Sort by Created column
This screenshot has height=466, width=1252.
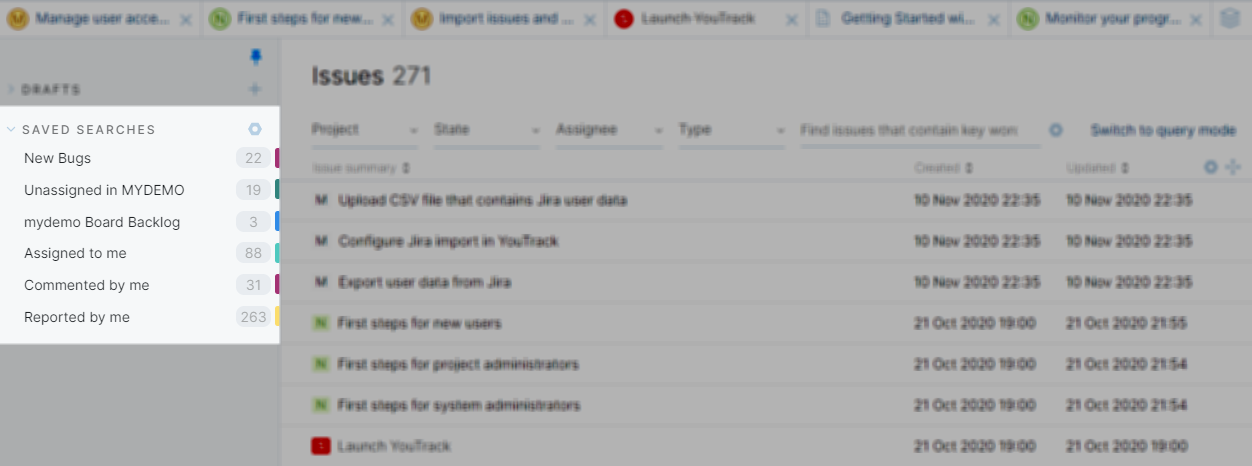pos(943,168)
